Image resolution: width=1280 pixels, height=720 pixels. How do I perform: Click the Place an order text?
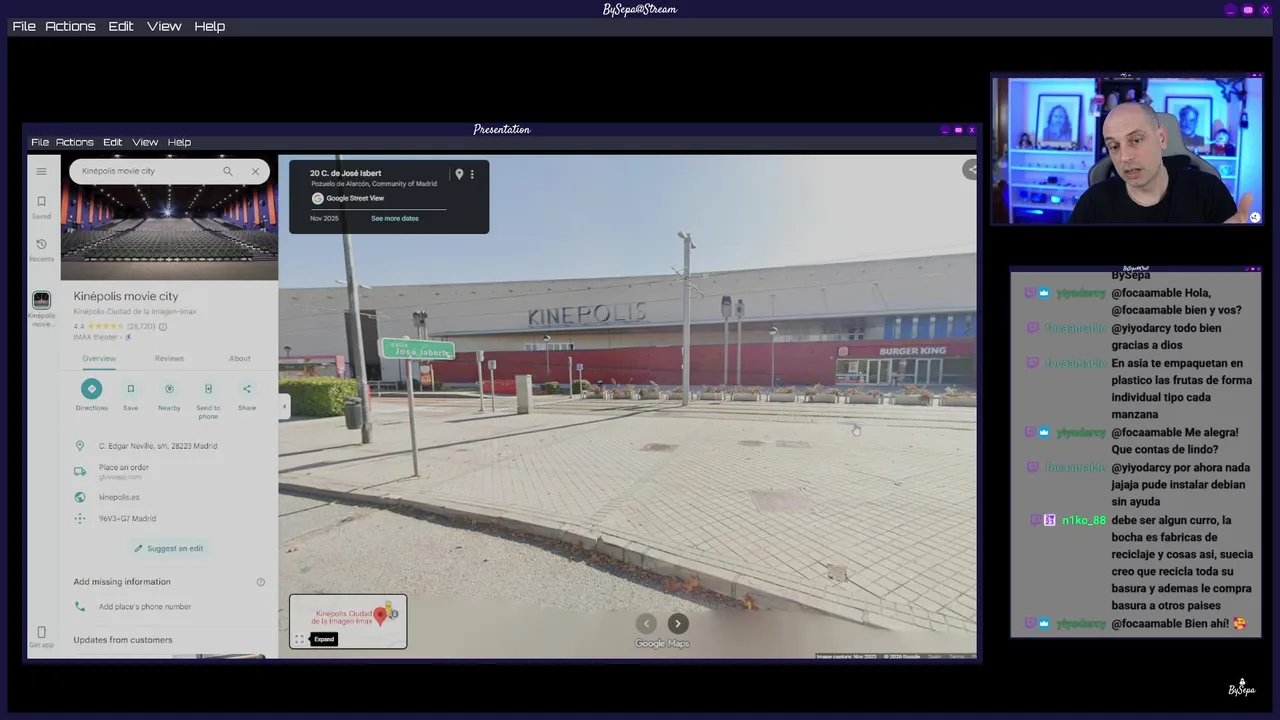click(x=124, y=467)
